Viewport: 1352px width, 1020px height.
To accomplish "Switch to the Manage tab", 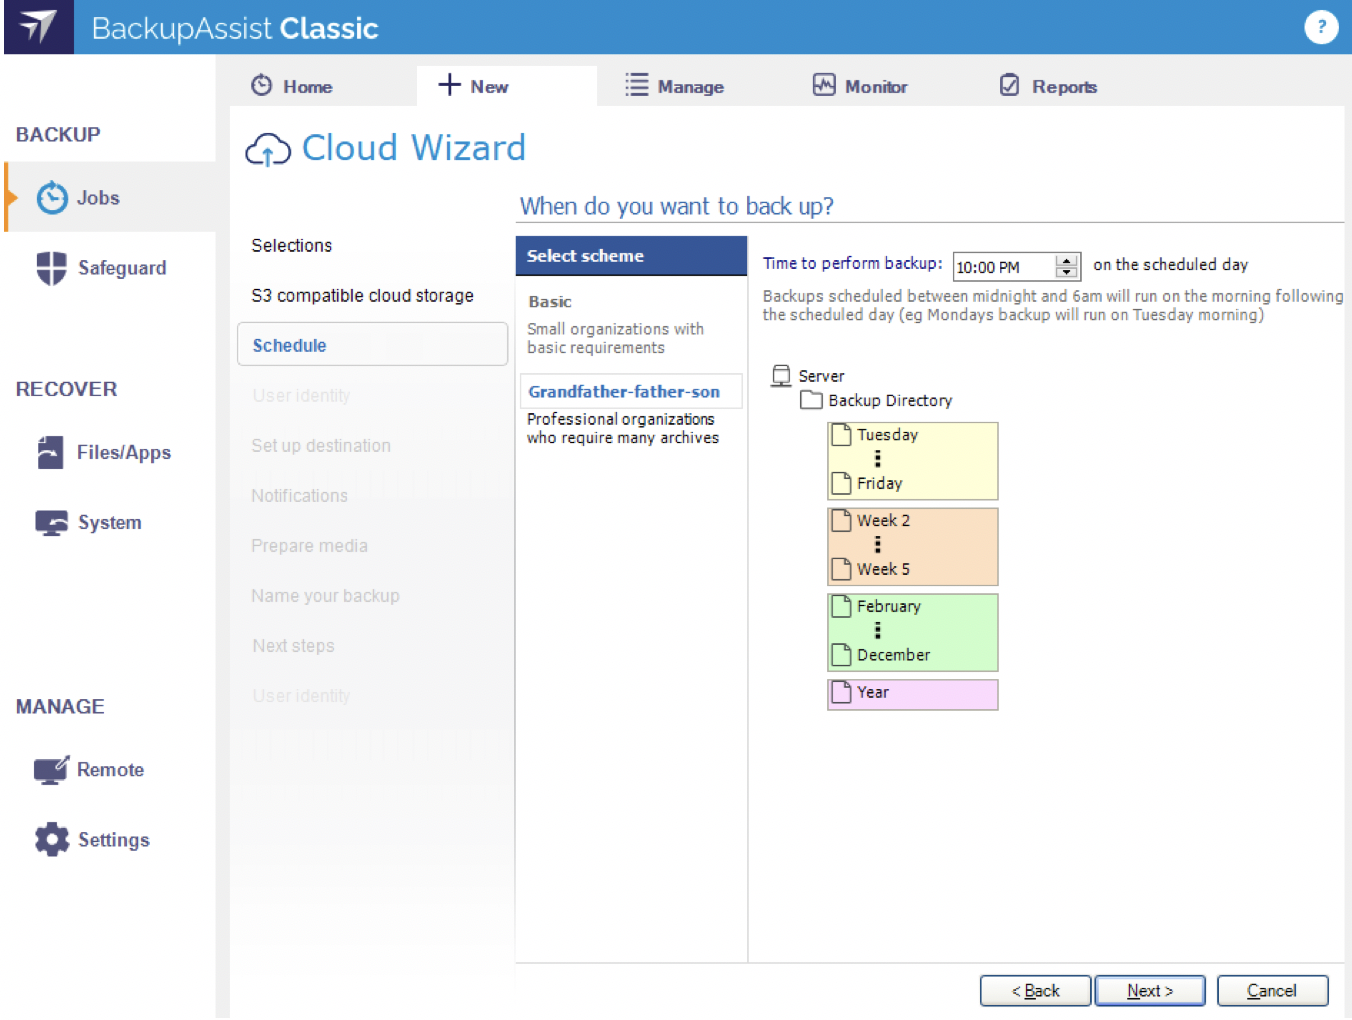I will coord(674,86).
